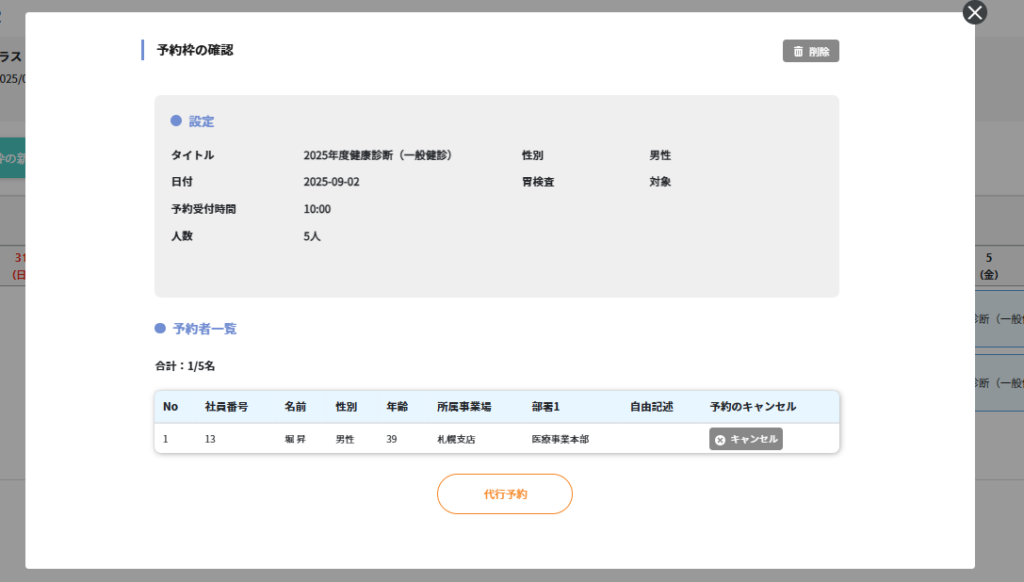Click the date value 2025-09-02
Viewport: 1024px width, 582px height.
point(331,182)
